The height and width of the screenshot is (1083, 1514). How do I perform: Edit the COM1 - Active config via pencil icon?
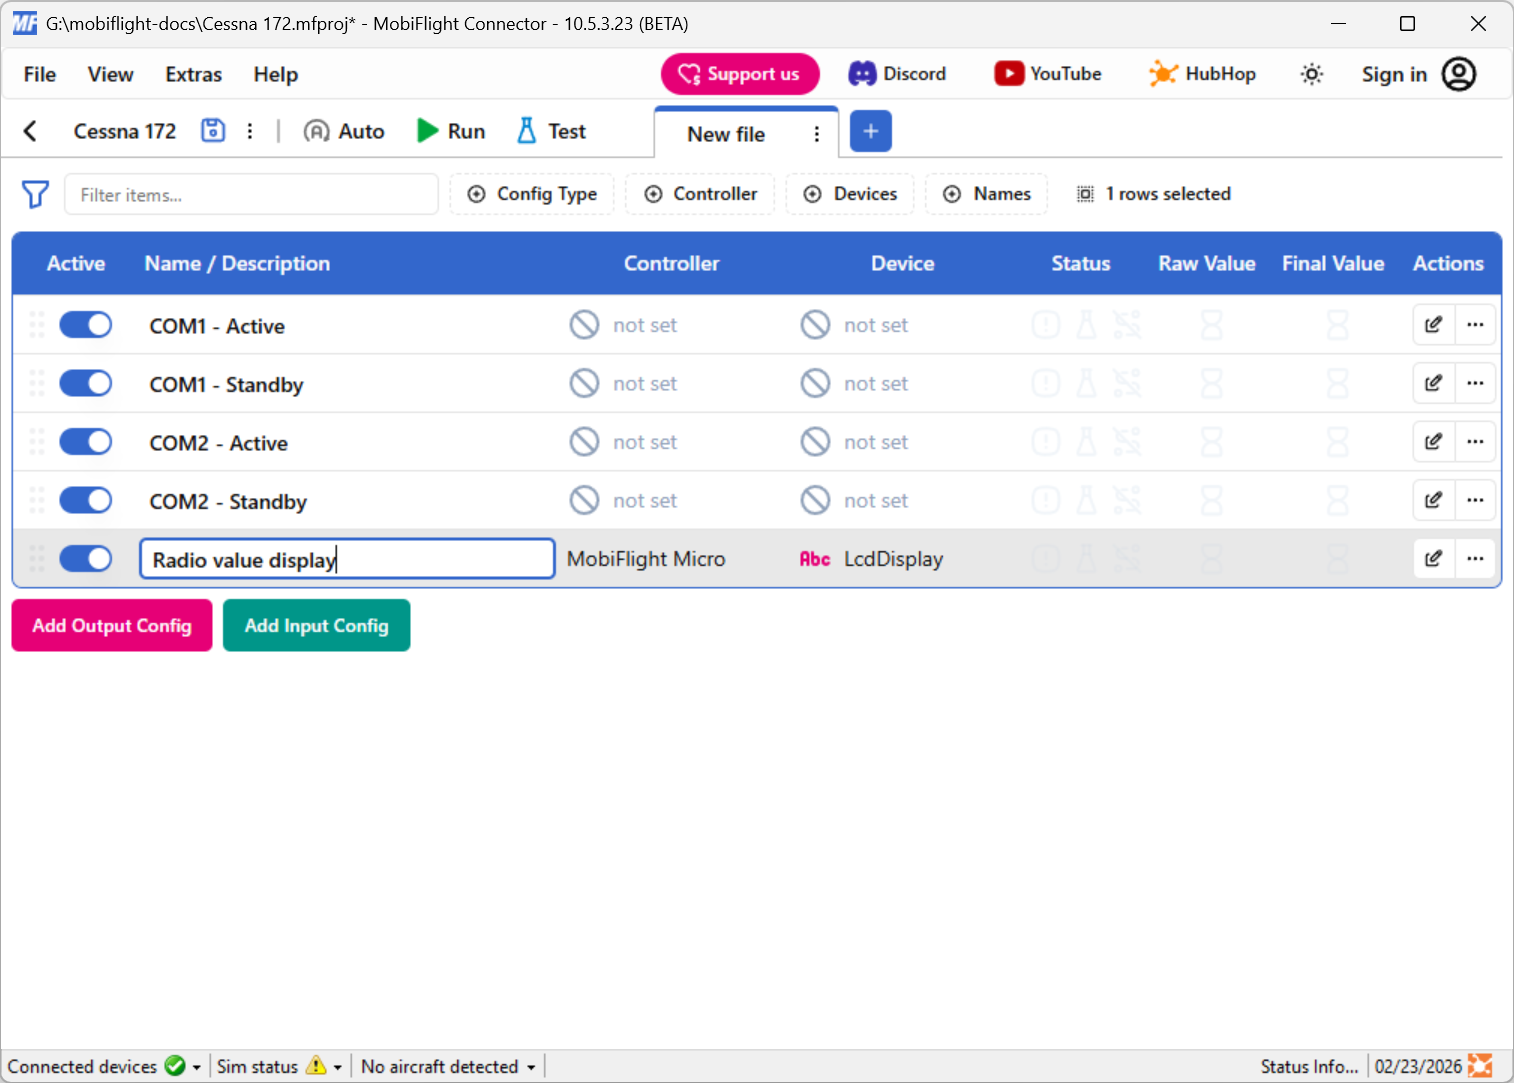[x=1433, y=324]
